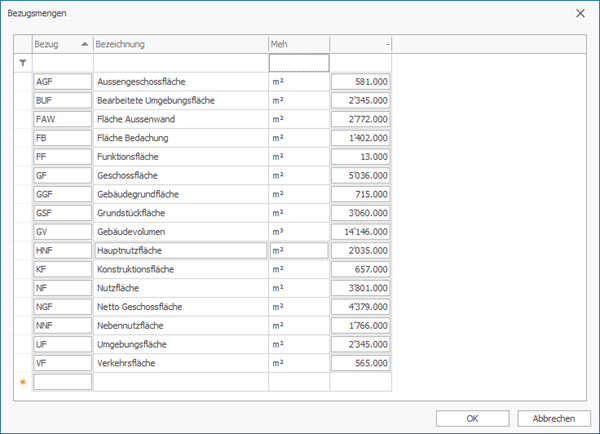Sort by the Bezeichnung column header

tap(180, 44)
